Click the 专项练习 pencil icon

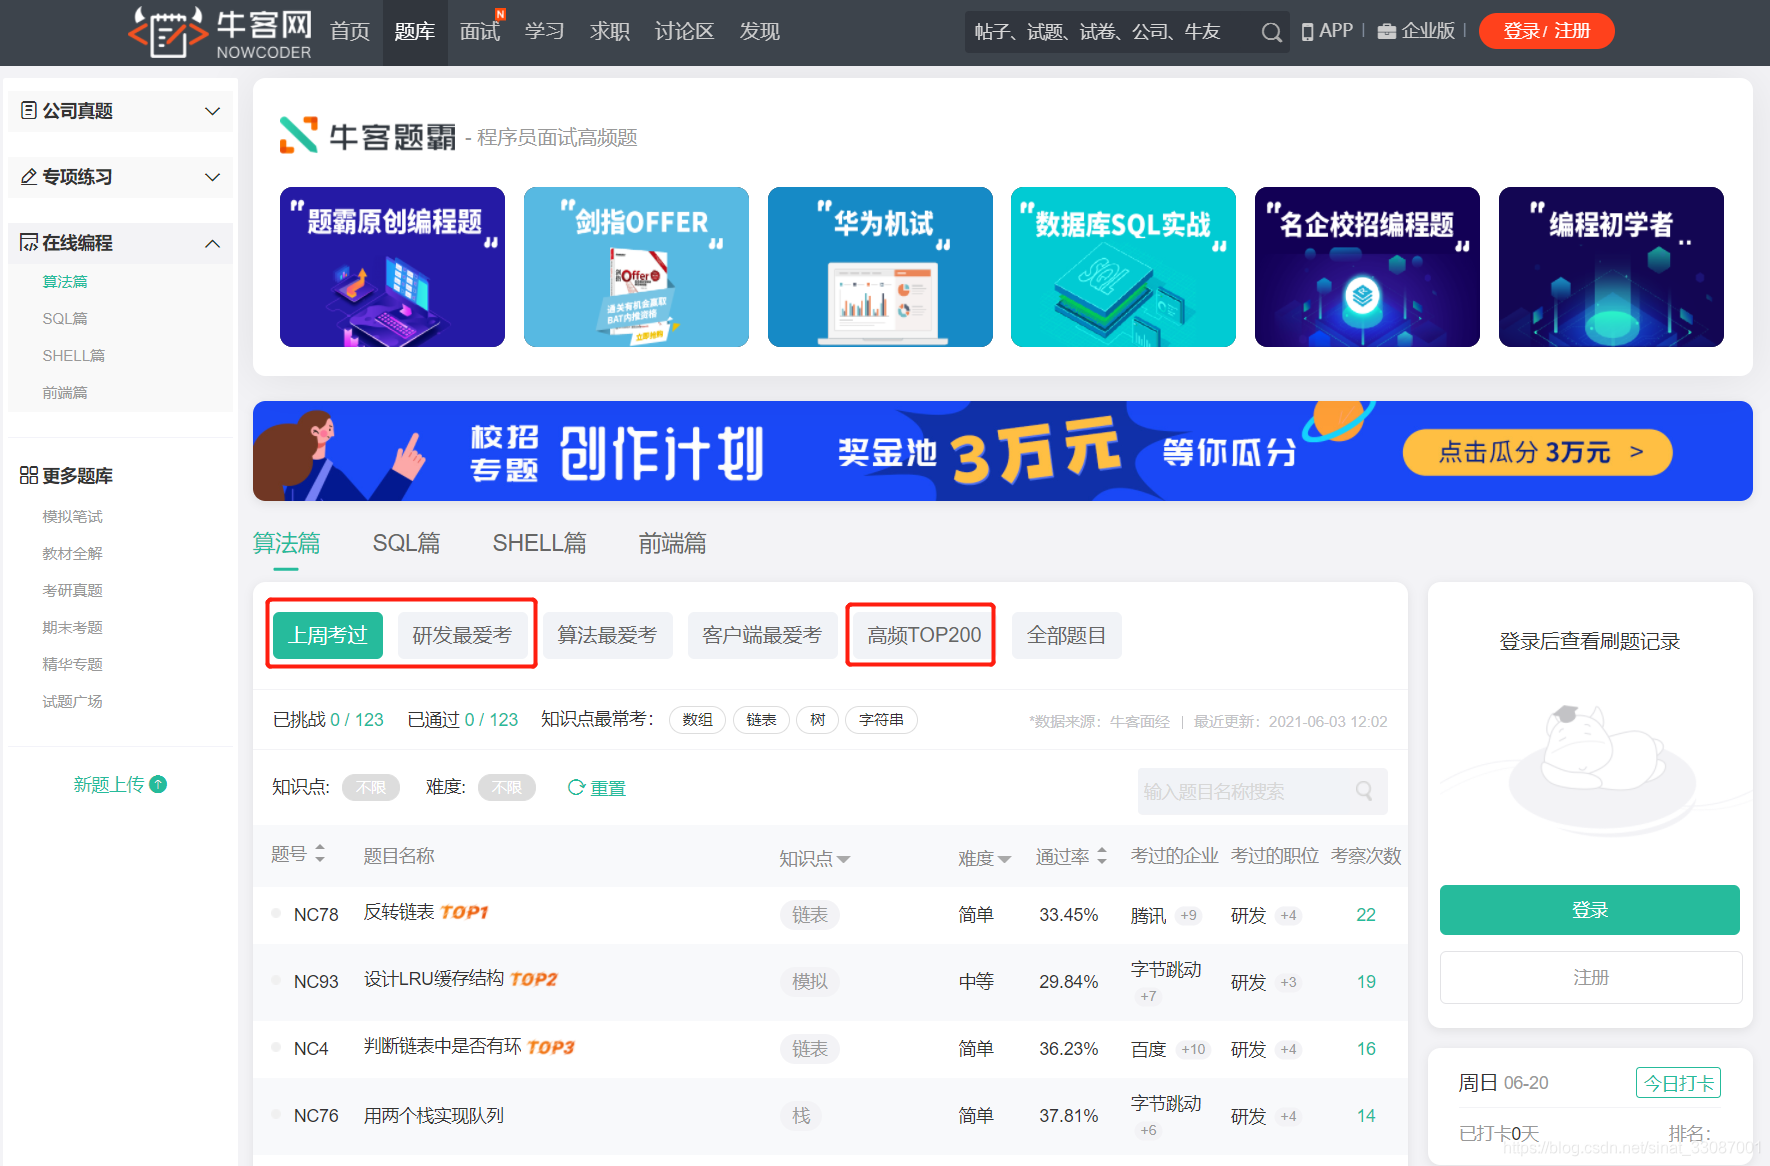[x=29, y=176]
